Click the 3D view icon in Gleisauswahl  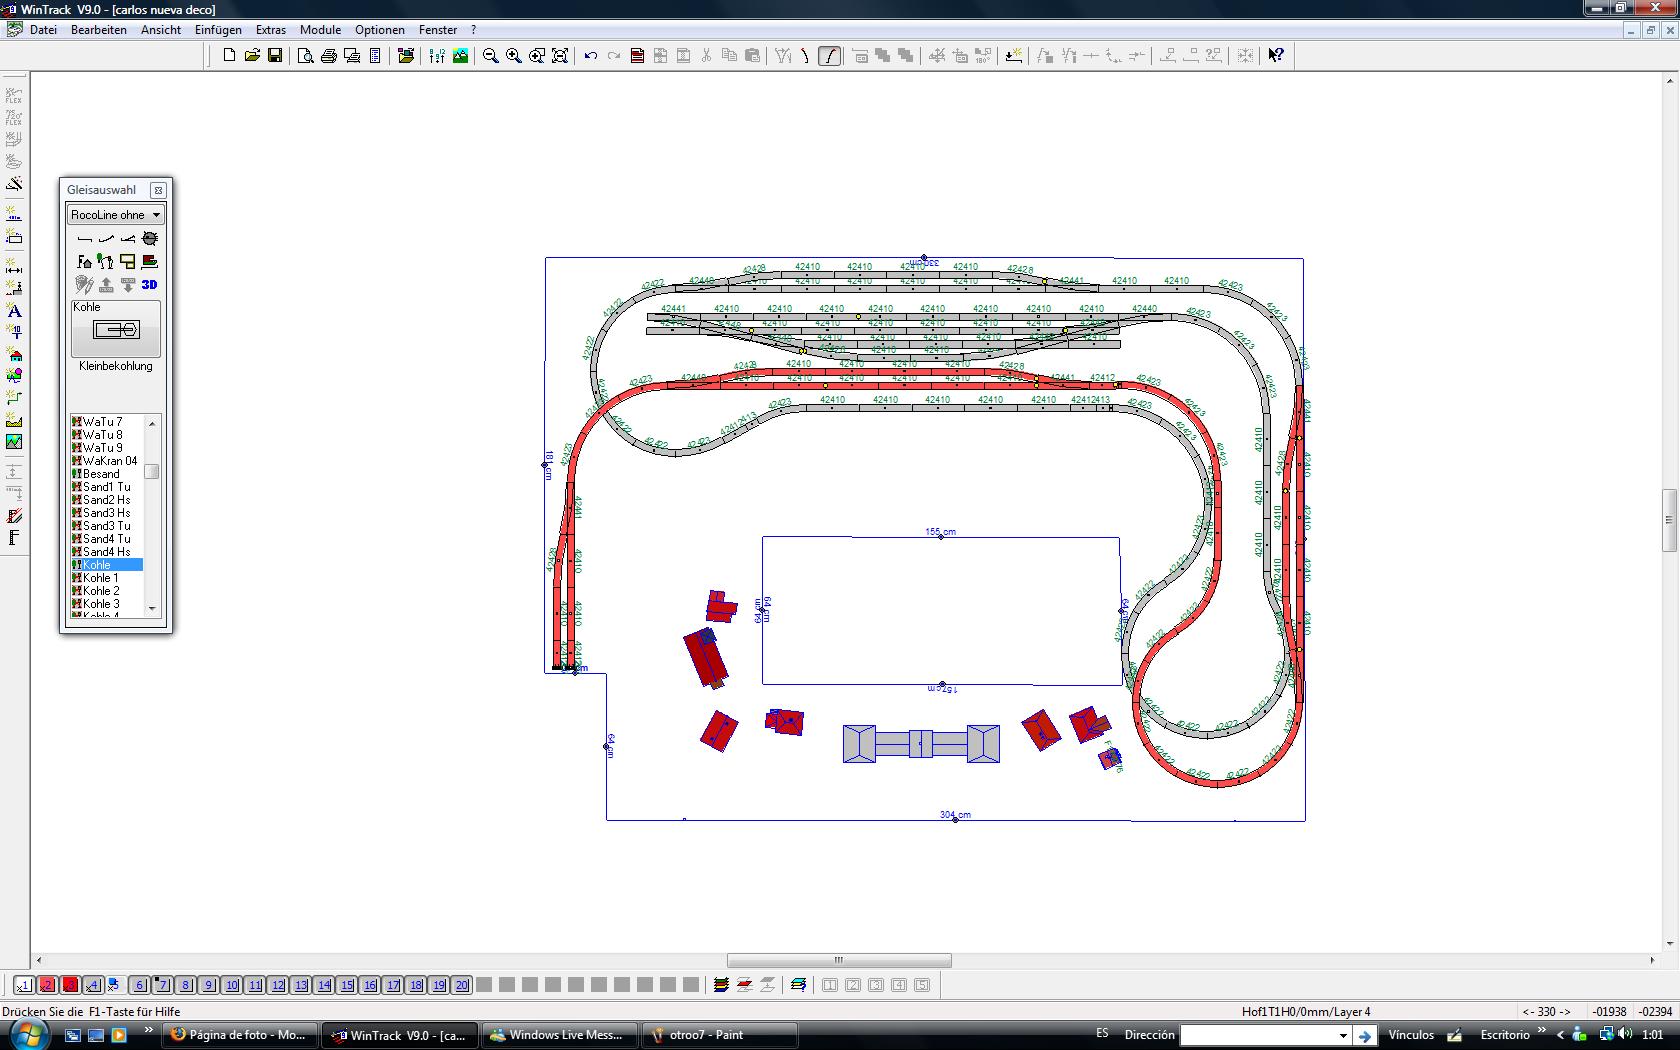(149, 285)
